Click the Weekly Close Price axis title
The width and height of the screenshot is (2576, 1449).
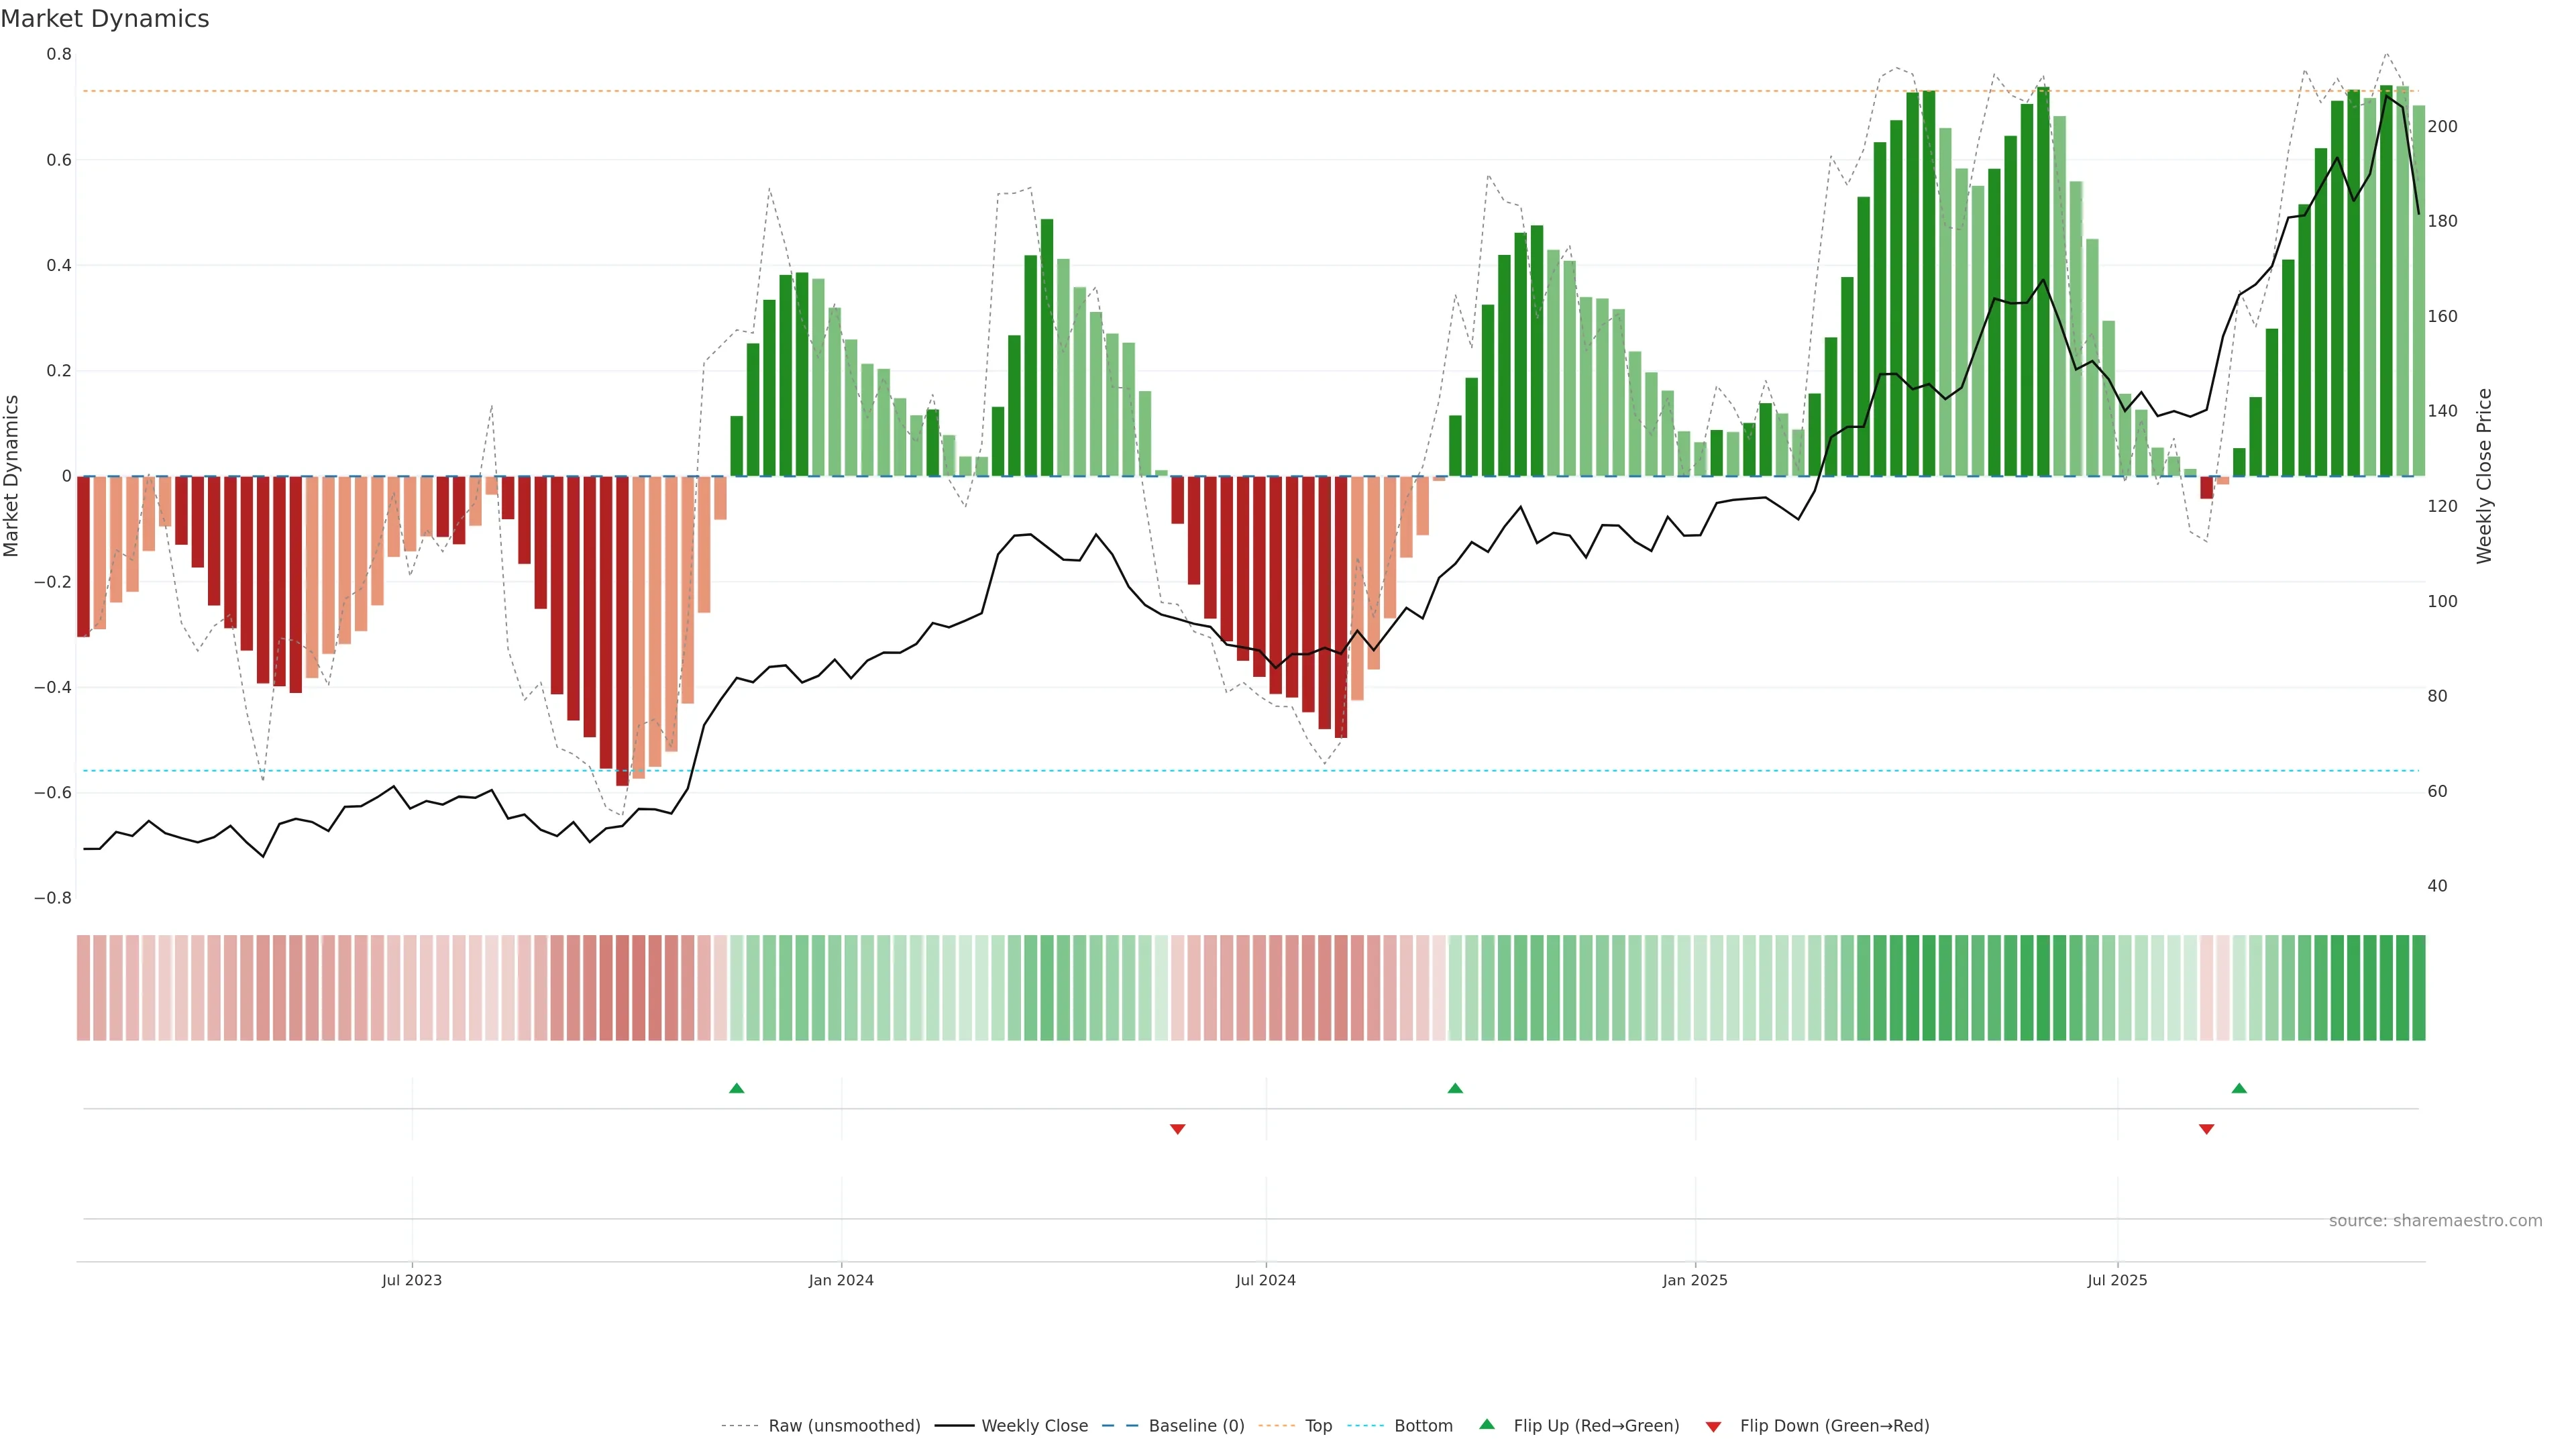2484,476
